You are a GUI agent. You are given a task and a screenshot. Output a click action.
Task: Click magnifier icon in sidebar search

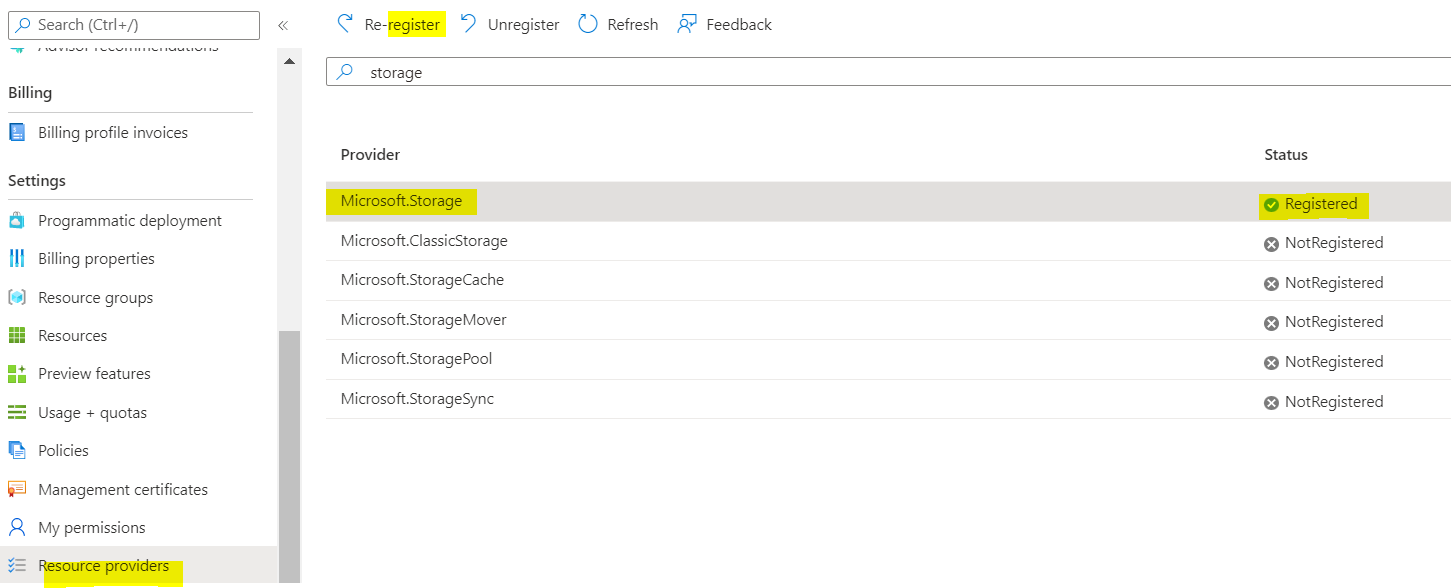coord(23,24)
